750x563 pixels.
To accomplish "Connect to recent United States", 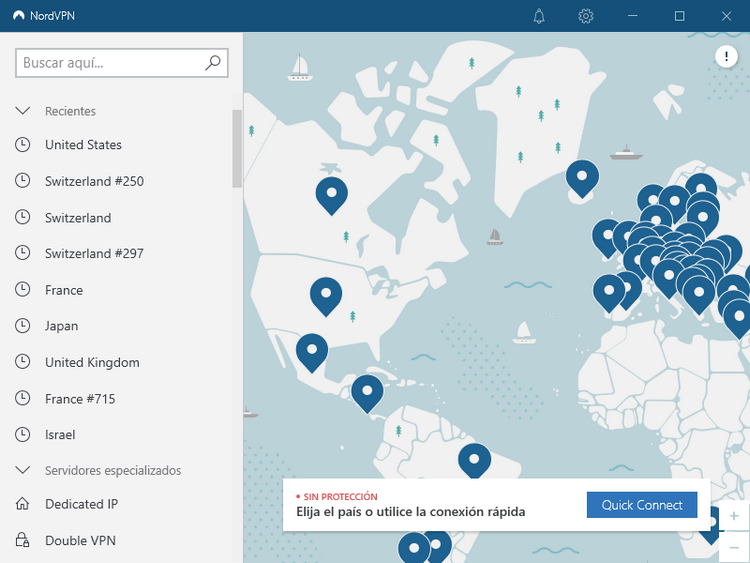I will pyautogui.click(x=83, y=144).
